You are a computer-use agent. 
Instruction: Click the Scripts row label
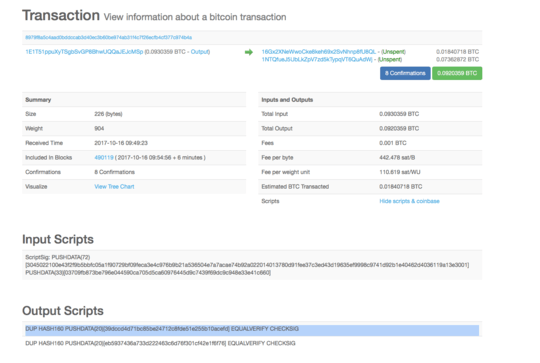(x=270, y=201)
